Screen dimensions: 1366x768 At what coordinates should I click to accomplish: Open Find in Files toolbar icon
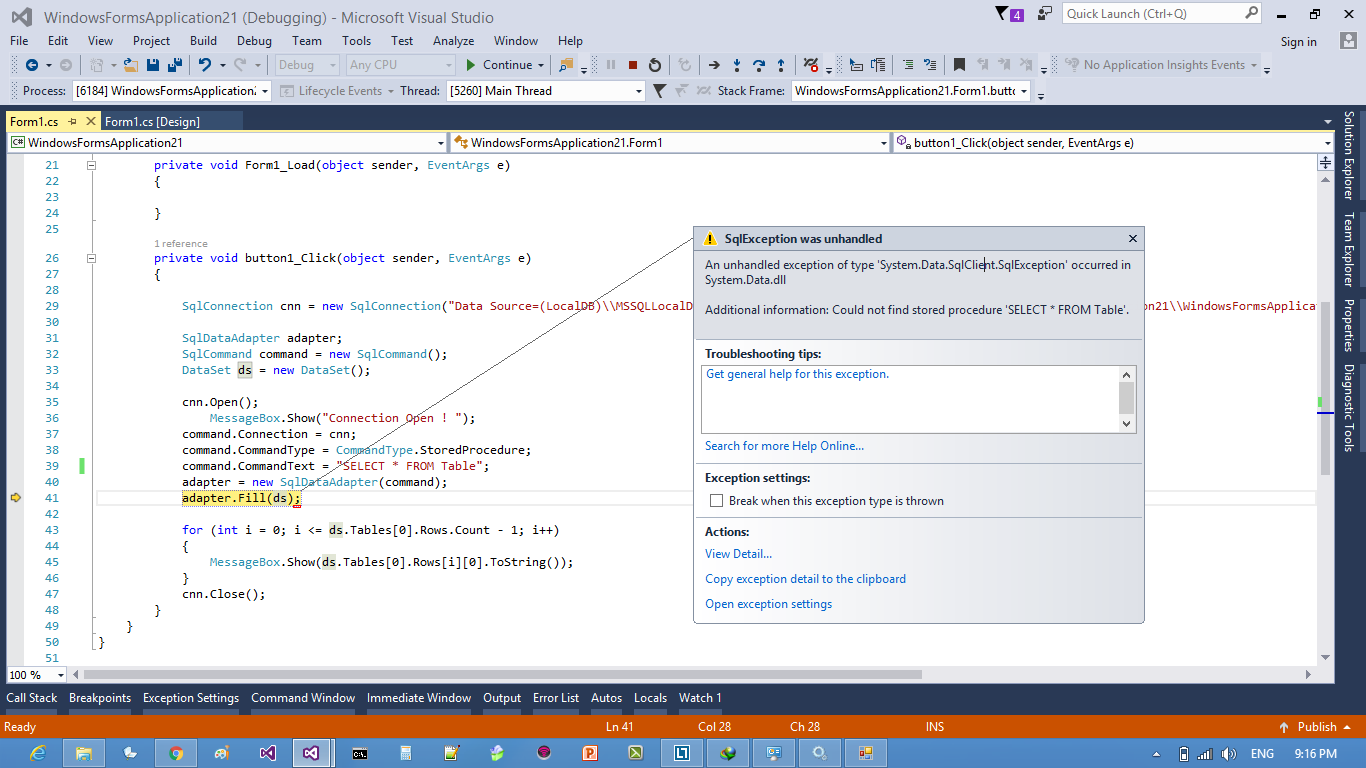pos(567,65)
